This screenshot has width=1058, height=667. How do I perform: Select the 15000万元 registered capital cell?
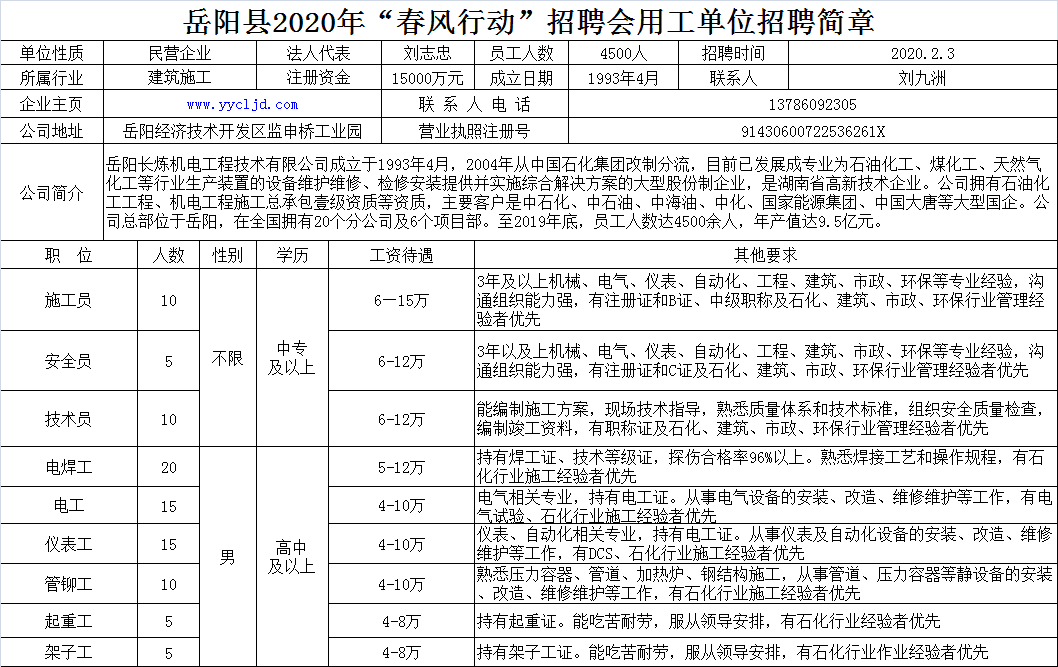[x=428, y=78]
